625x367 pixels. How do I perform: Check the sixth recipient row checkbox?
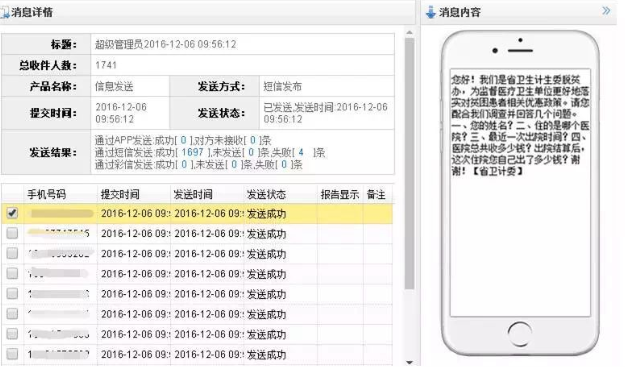tap(12, 314)
